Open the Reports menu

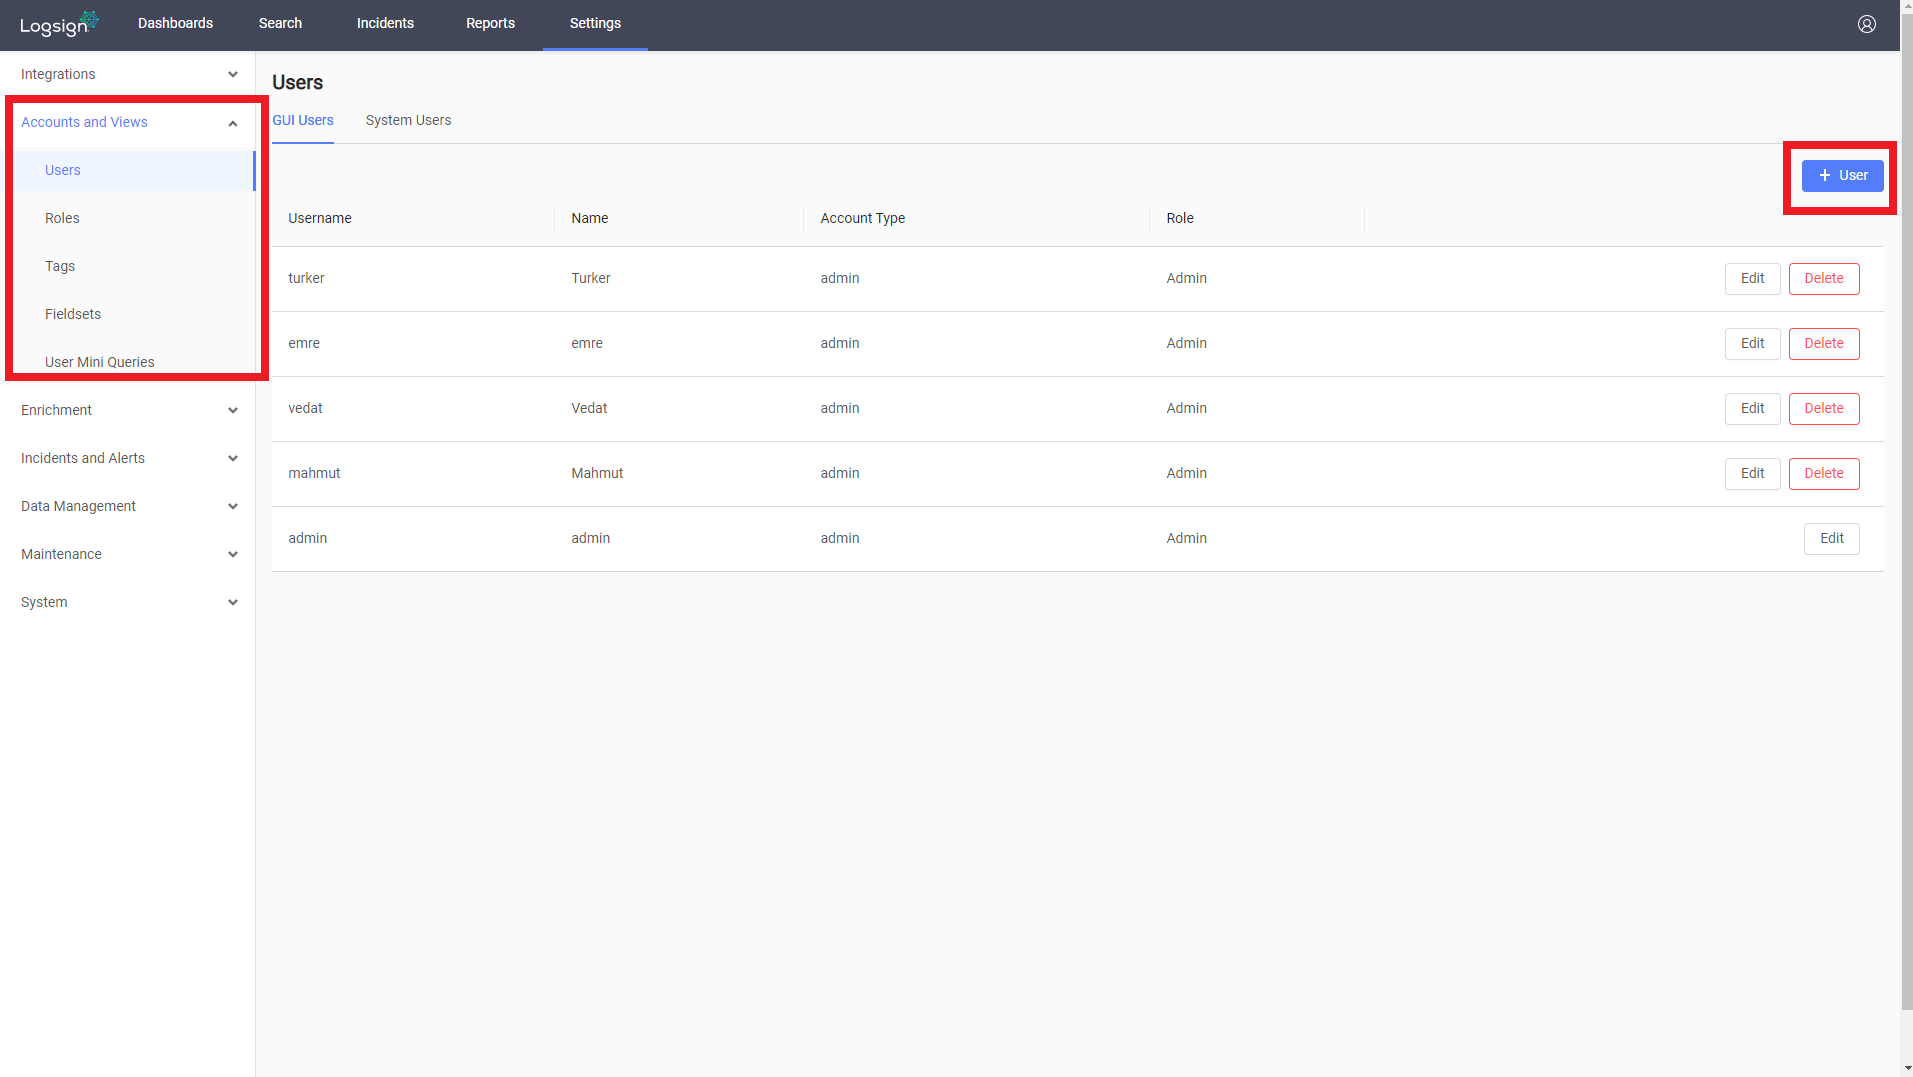pyautogui.click(x=490, y=23)
